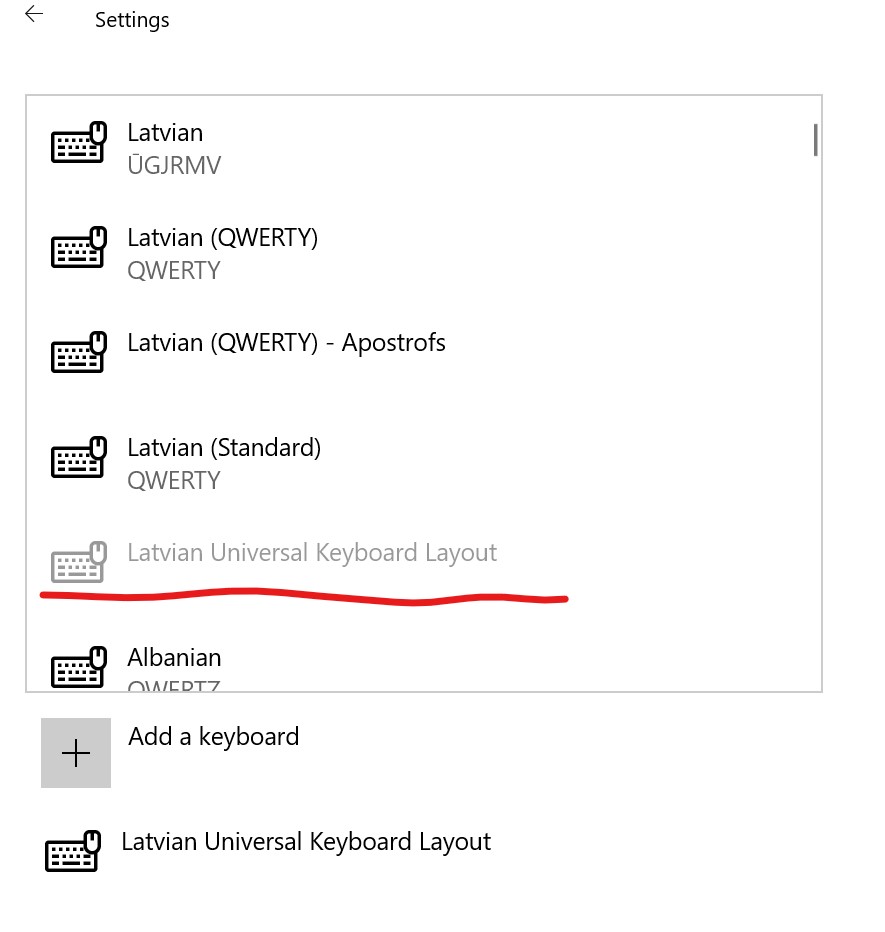Click the Settings title text
The height and width of the screenshot is (932, 885).
click(132, 20)
